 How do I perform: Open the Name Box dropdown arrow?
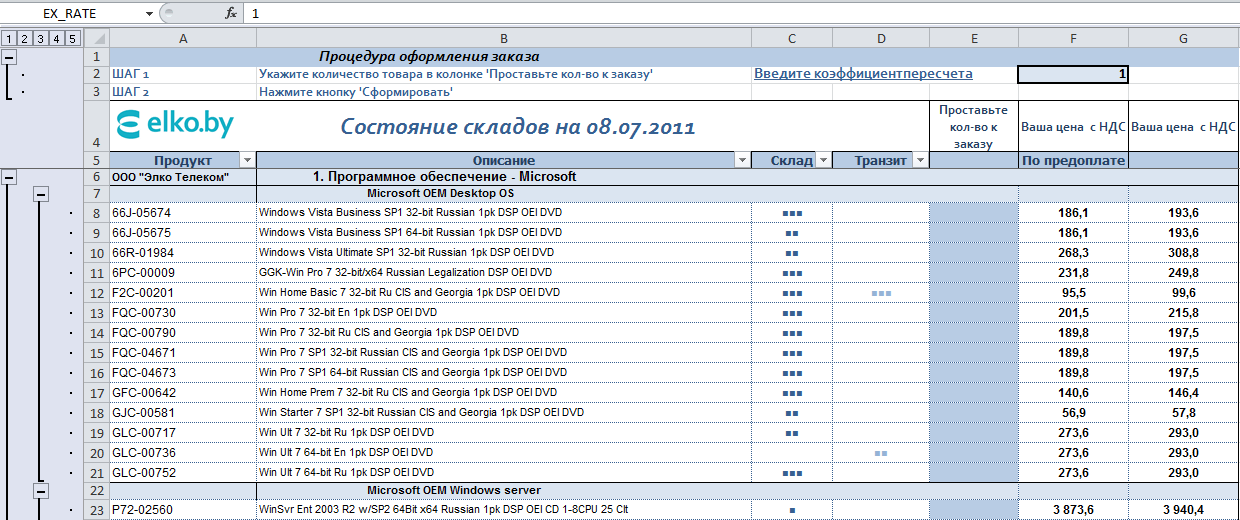(149, 14)
